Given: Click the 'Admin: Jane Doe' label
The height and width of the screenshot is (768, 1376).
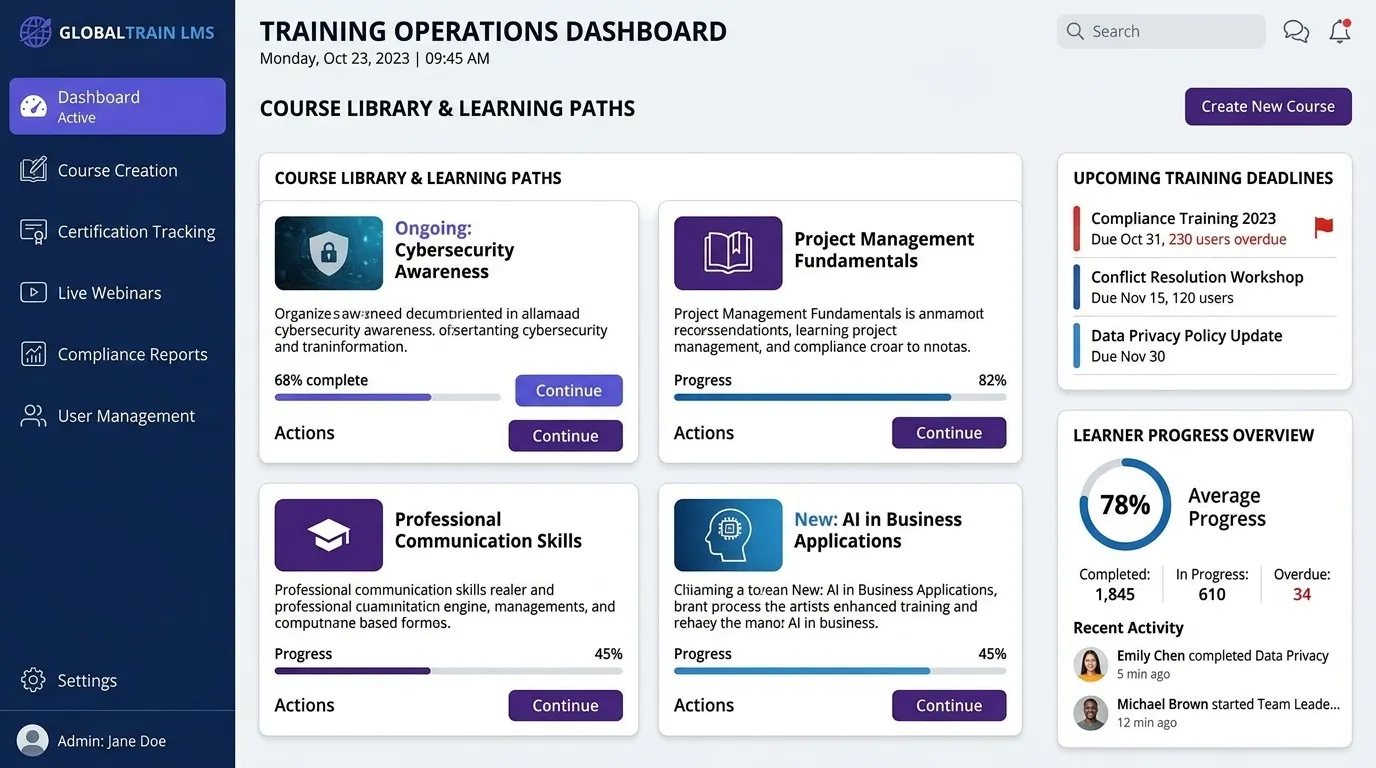Looking at the screenshot, I should [x=112, y=741].
